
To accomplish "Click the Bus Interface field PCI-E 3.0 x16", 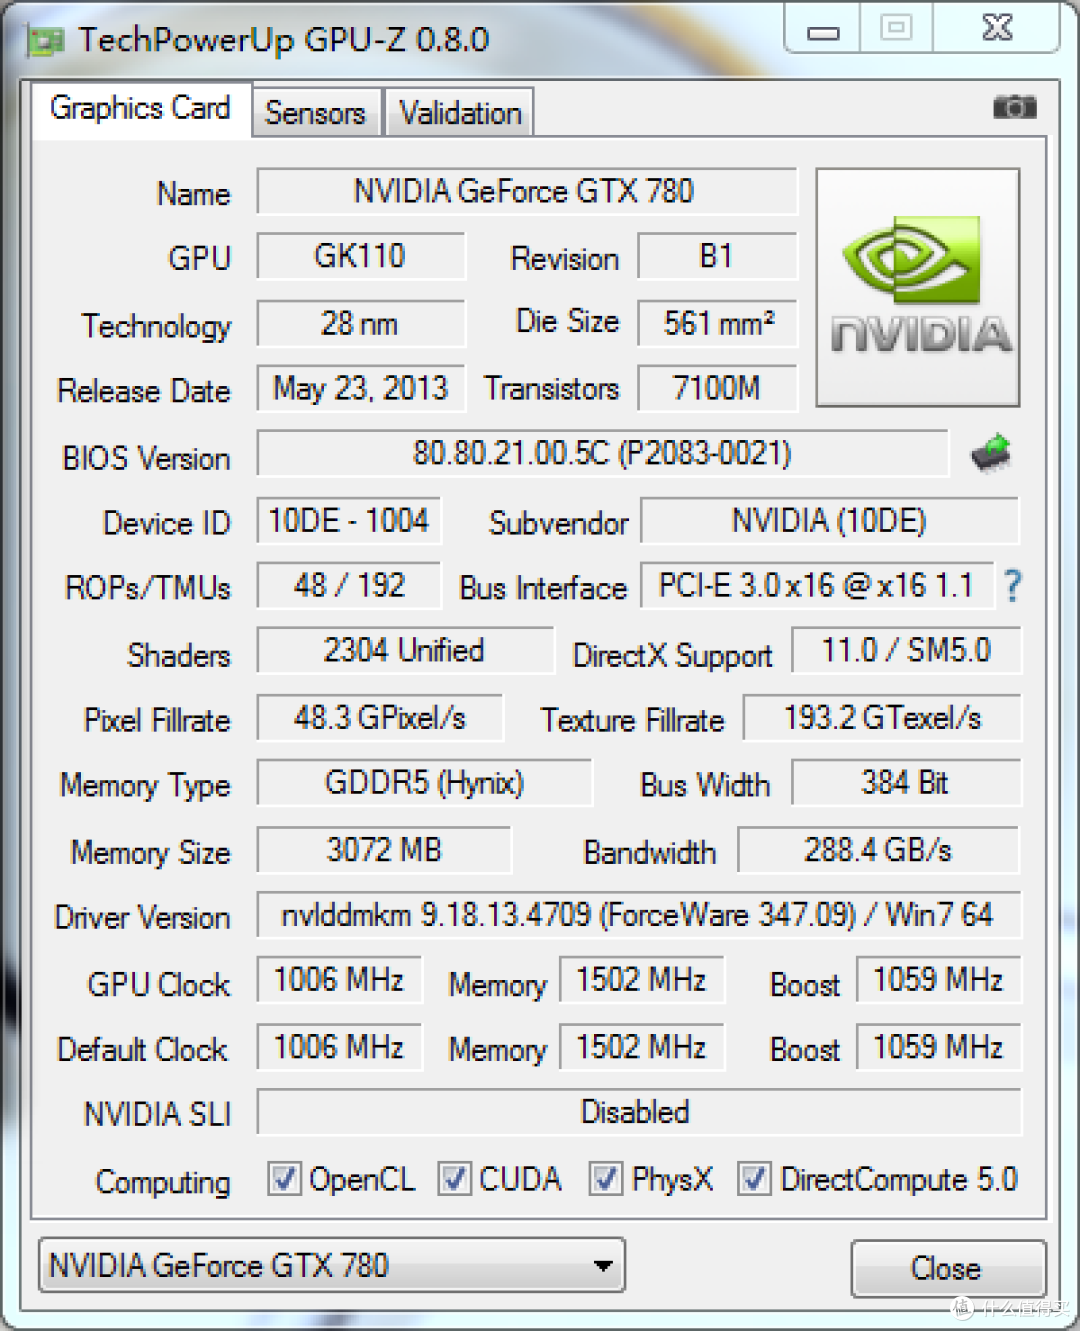I will pos(816,585).
